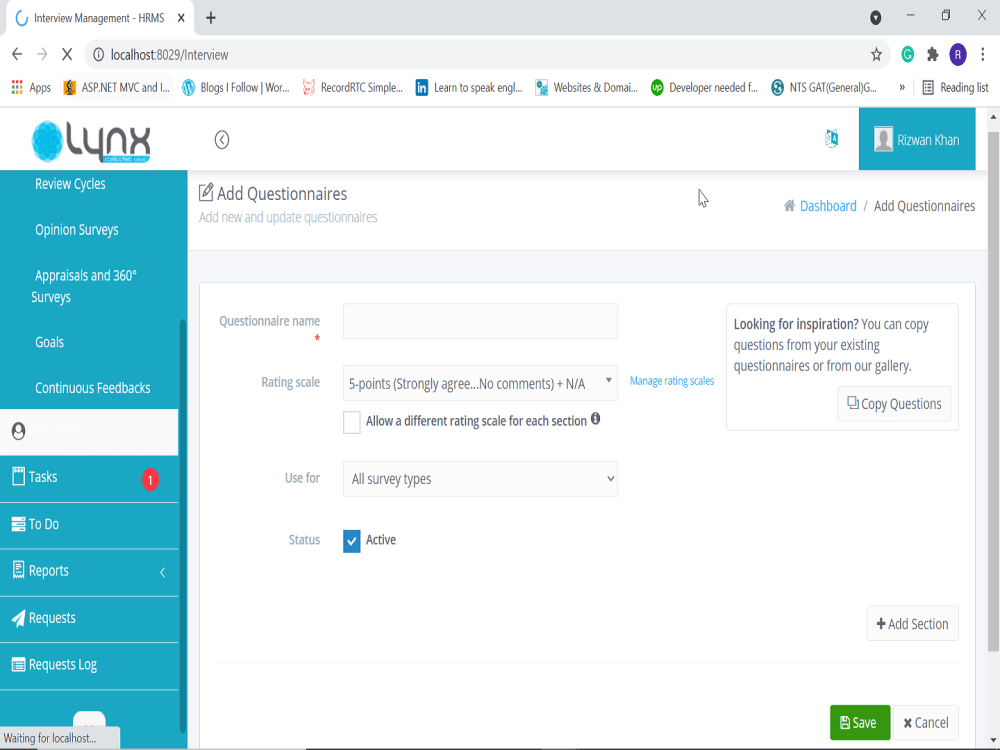Save the questionnaire
Viewport: 1000px width, 750px height.
pos(860,722)
